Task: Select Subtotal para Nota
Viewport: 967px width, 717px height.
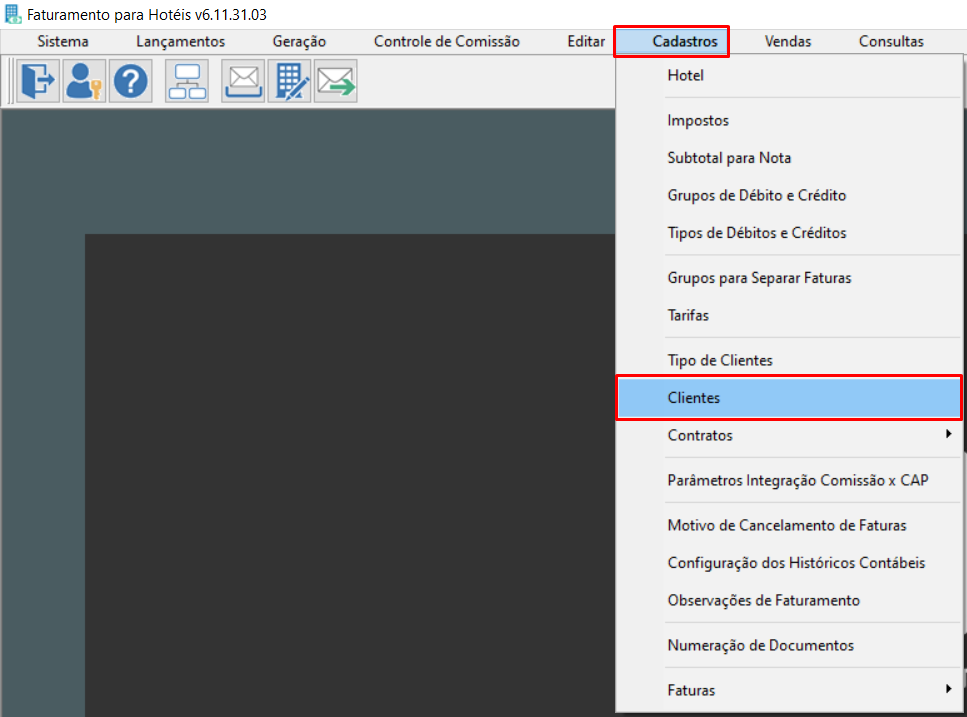Action: pyautogui.click(x=789, y=158)
